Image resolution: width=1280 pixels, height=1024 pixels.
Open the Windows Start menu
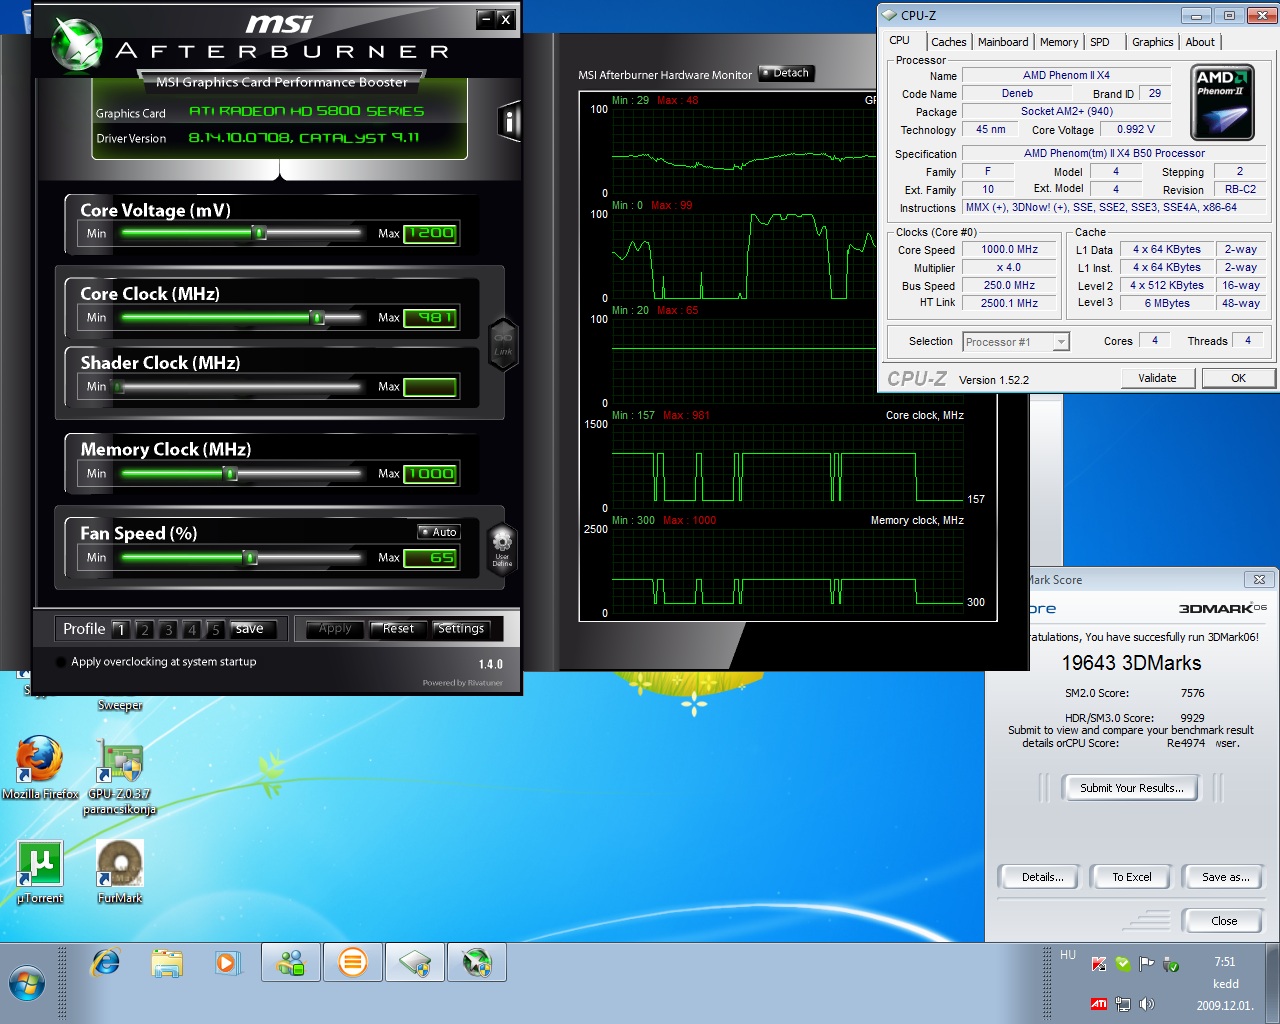pos(27,984)
